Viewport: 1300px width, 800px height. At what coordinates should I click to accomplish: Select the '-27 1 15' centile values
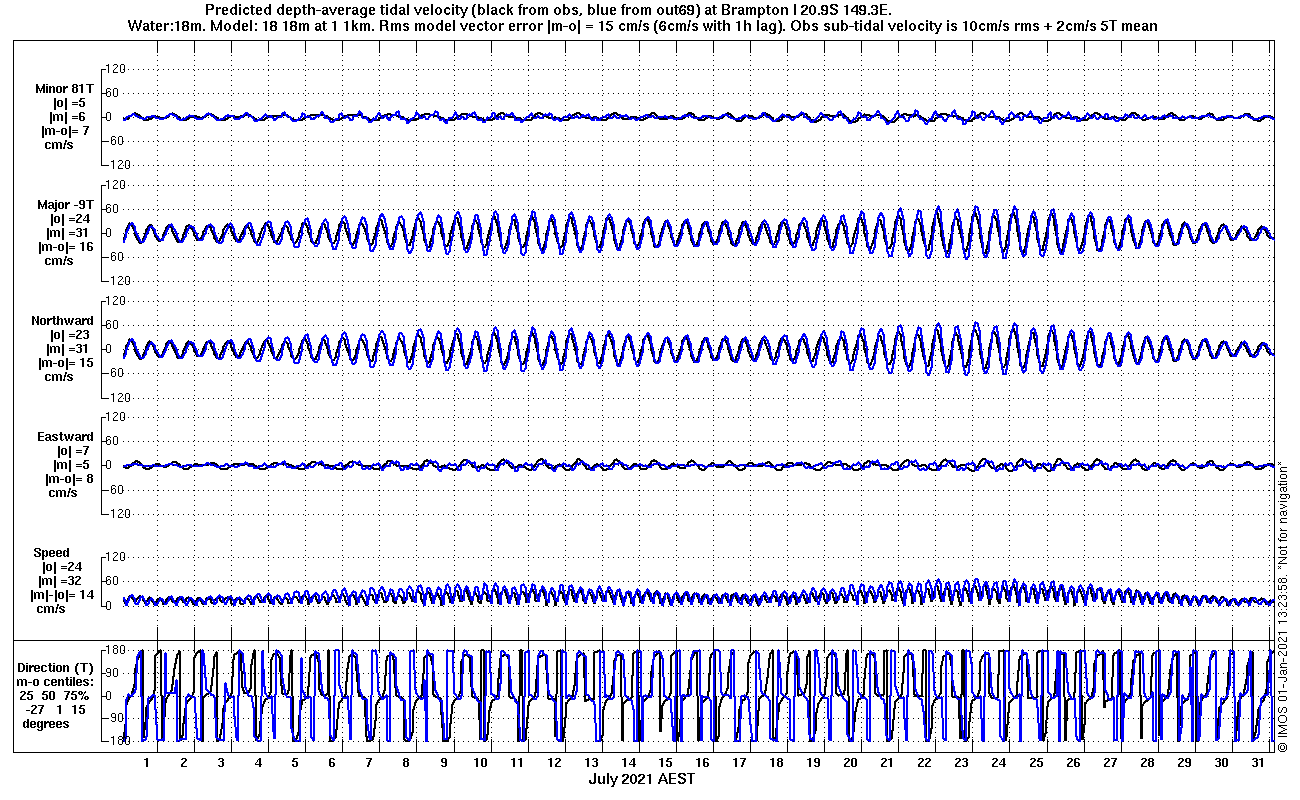(54, 709)
